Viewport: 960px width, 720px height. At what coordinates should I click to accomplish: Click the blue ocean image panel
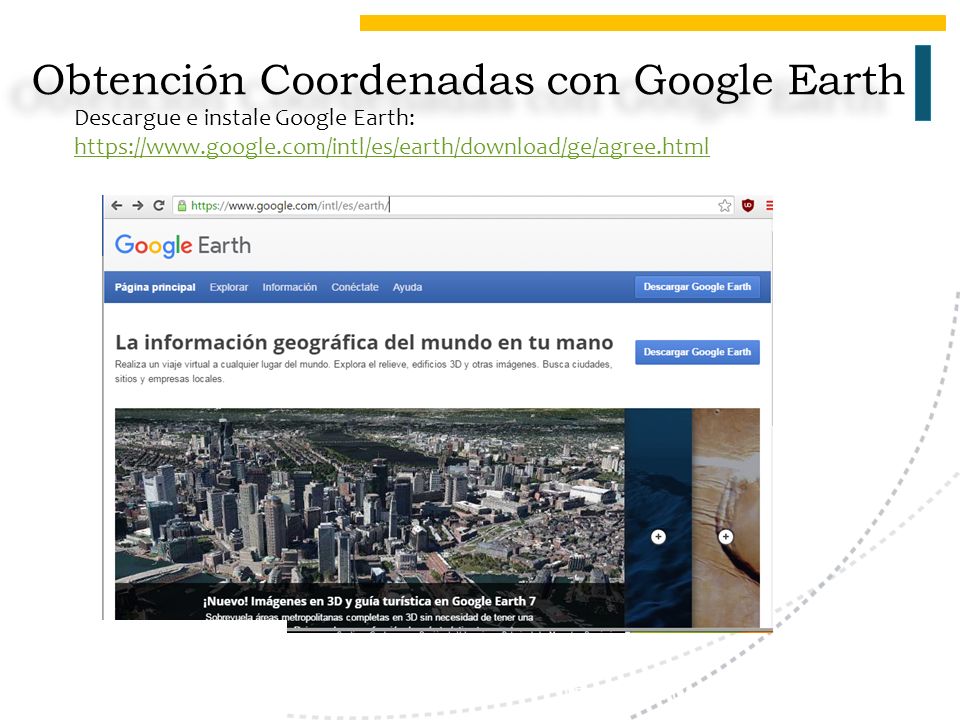[658, 517]
